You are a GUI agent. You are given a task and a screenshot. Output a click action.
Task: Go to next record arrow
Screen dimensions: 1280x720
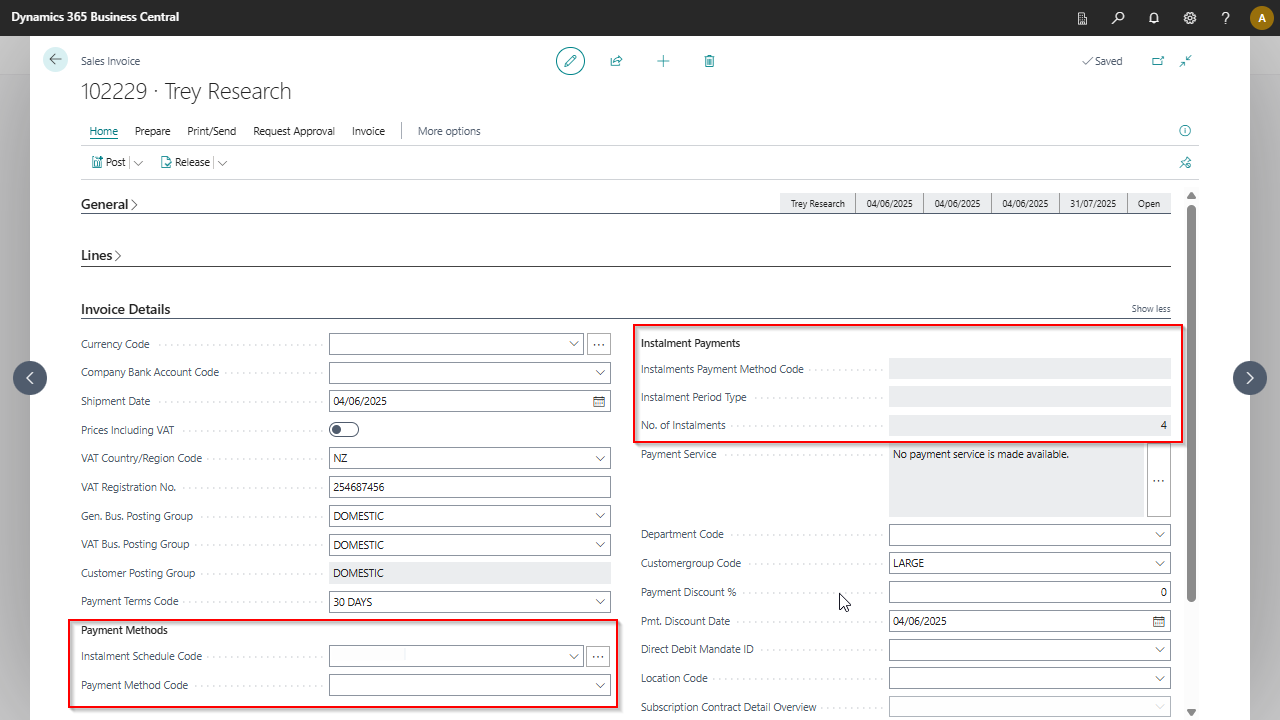[x=1250, y=378]
